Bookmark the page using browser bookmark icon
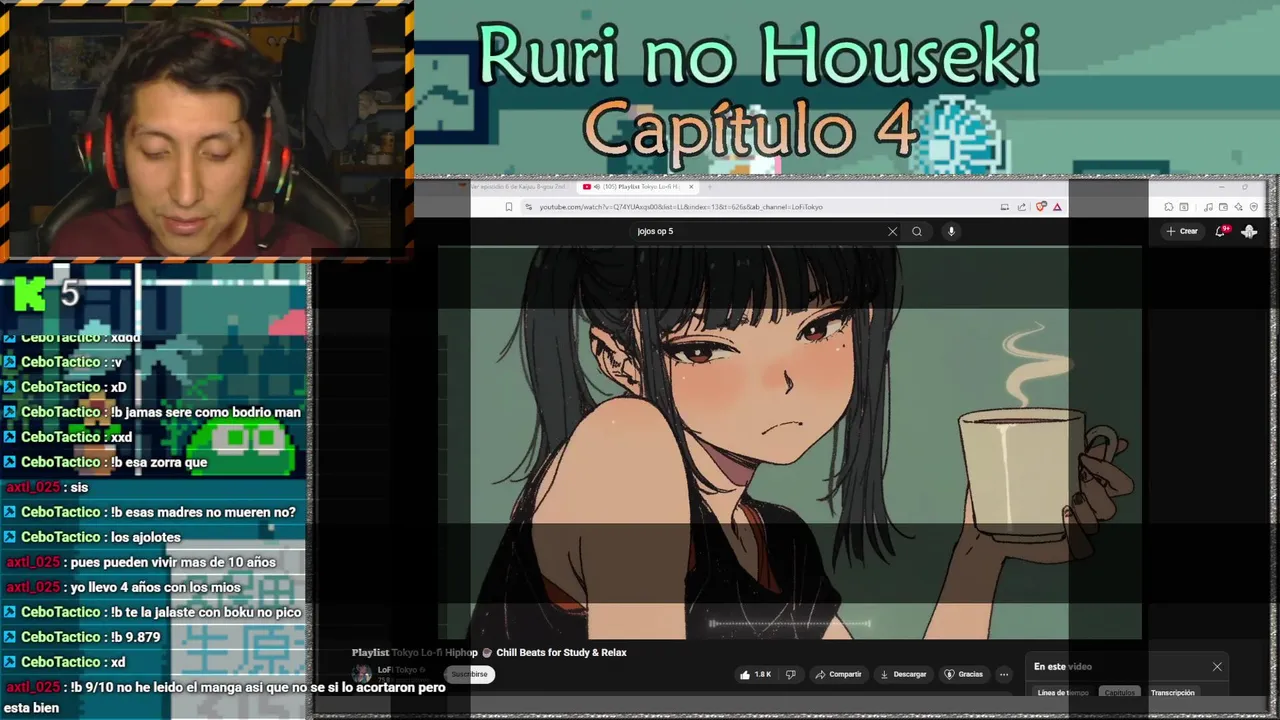Viewport: 1280px width, 720px height. coord(509,207)
